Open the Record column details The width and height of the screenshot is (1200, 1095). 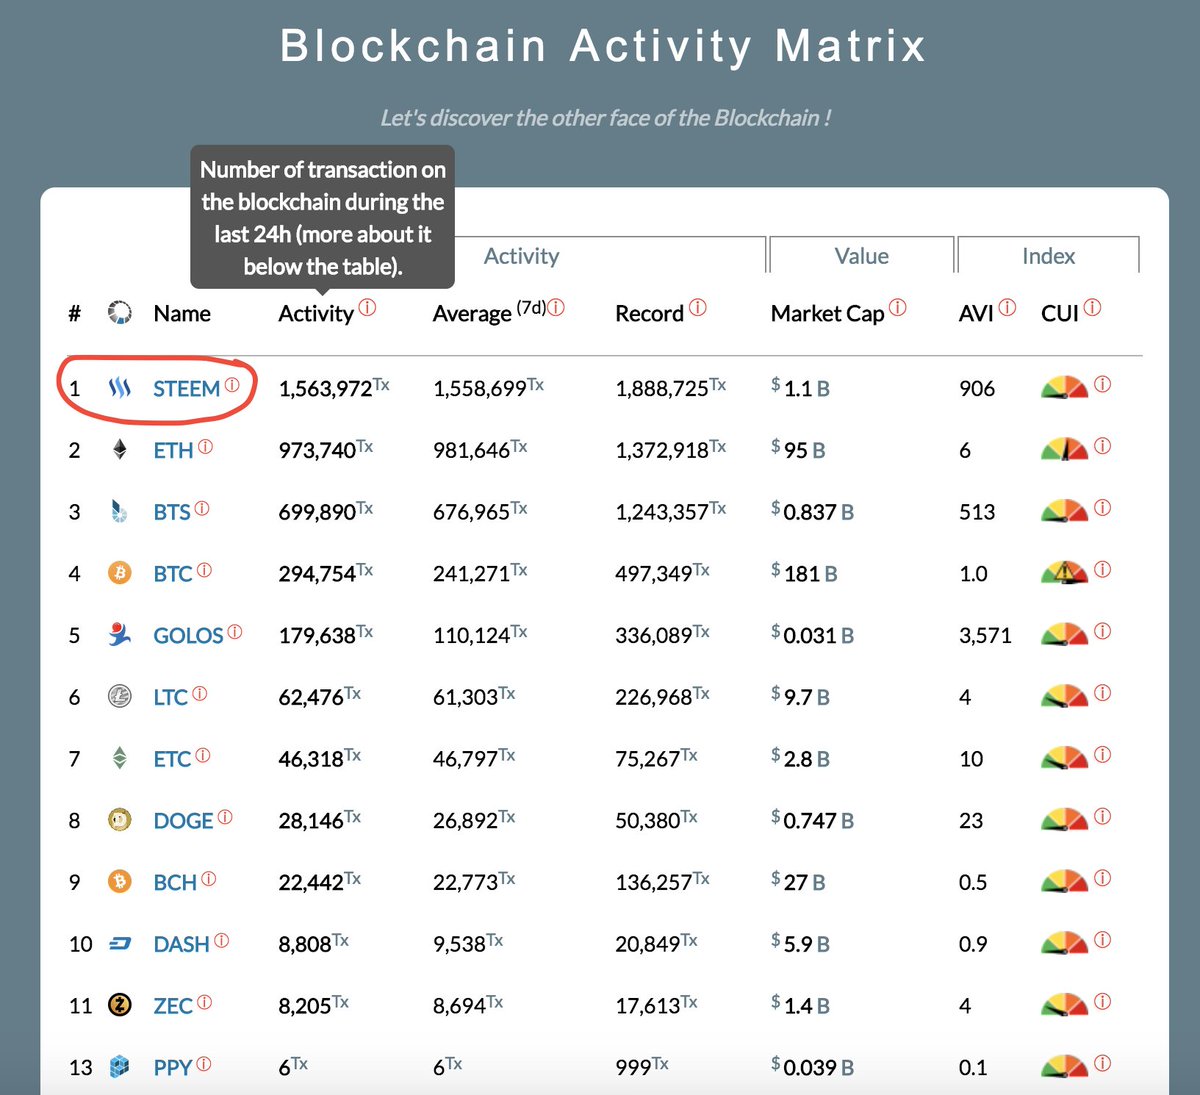click(x=698, y=305)
